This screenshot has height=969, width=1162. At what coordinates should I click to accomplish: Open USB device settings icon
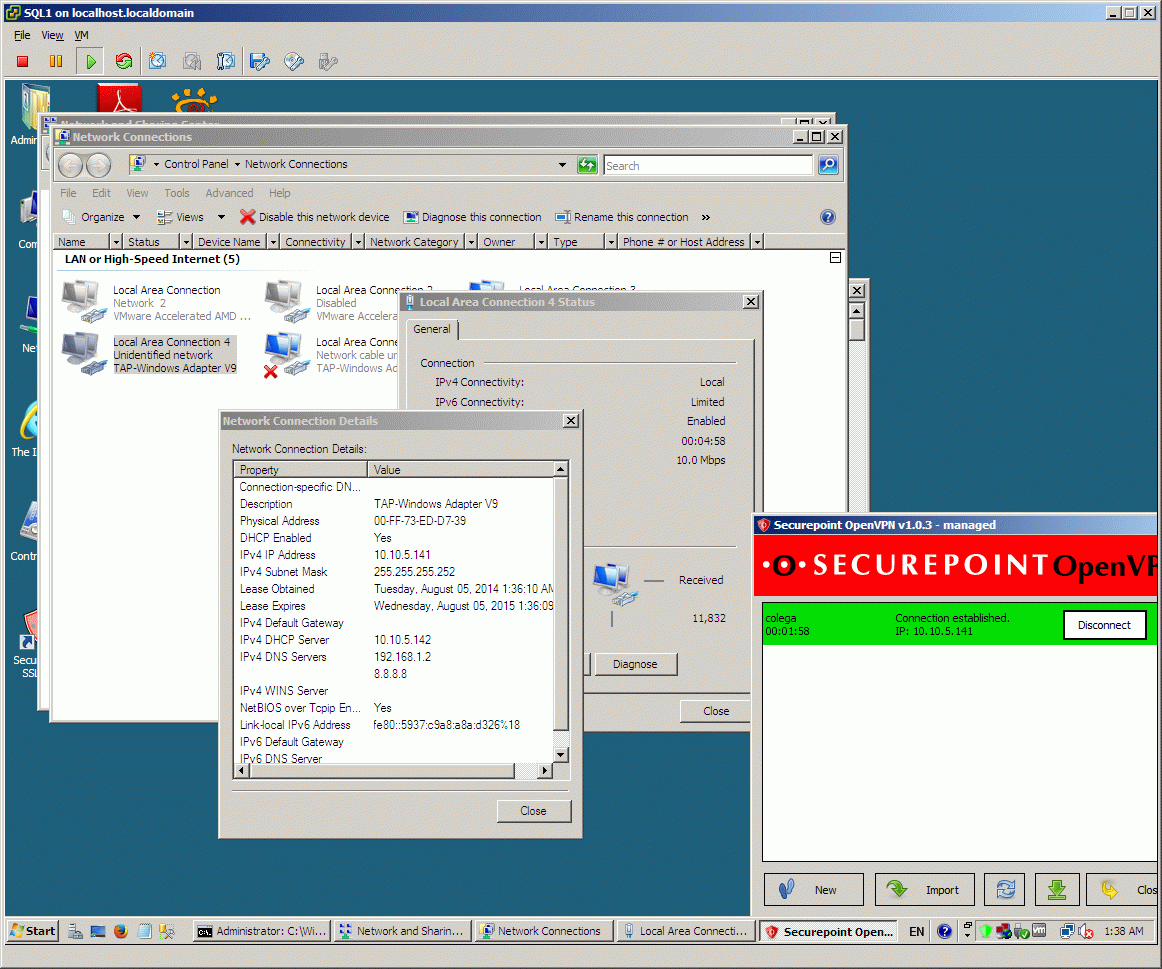(328, 61)
